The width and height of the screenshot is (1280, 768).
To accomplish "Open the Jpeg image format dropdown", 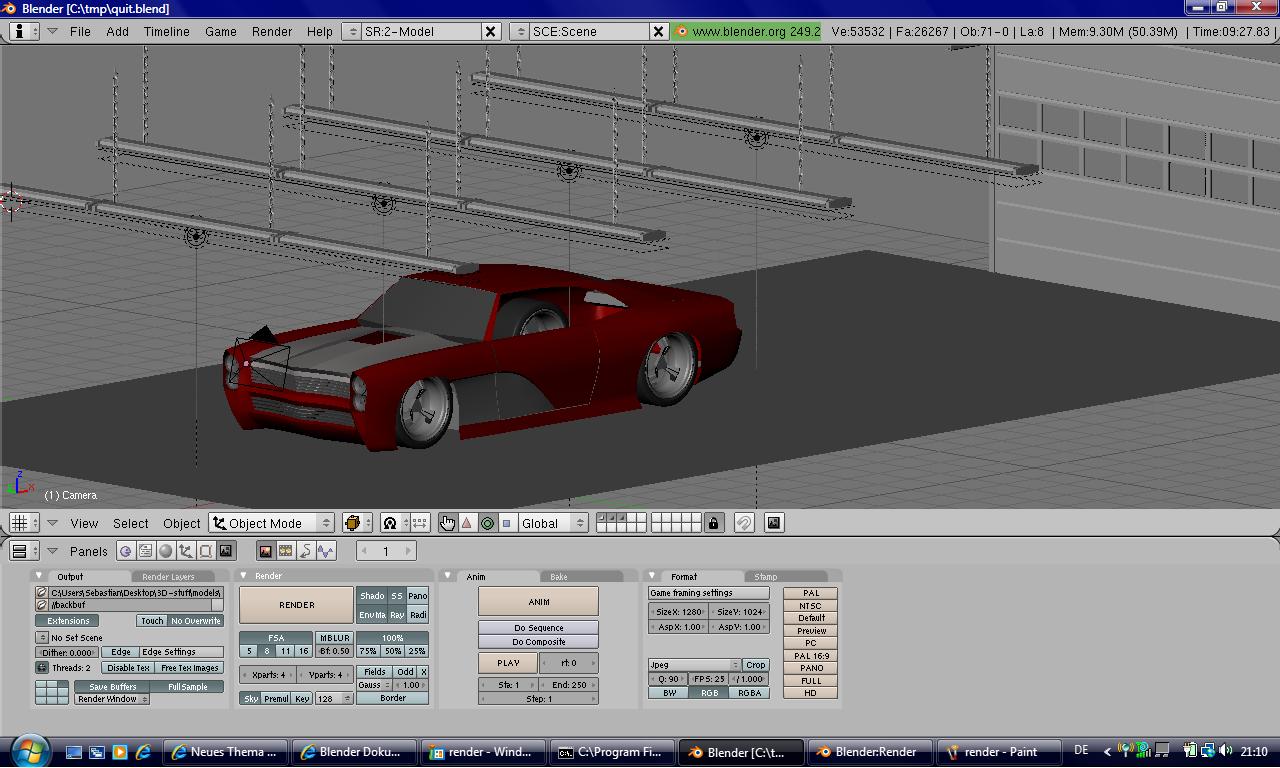I will (694, 665).
